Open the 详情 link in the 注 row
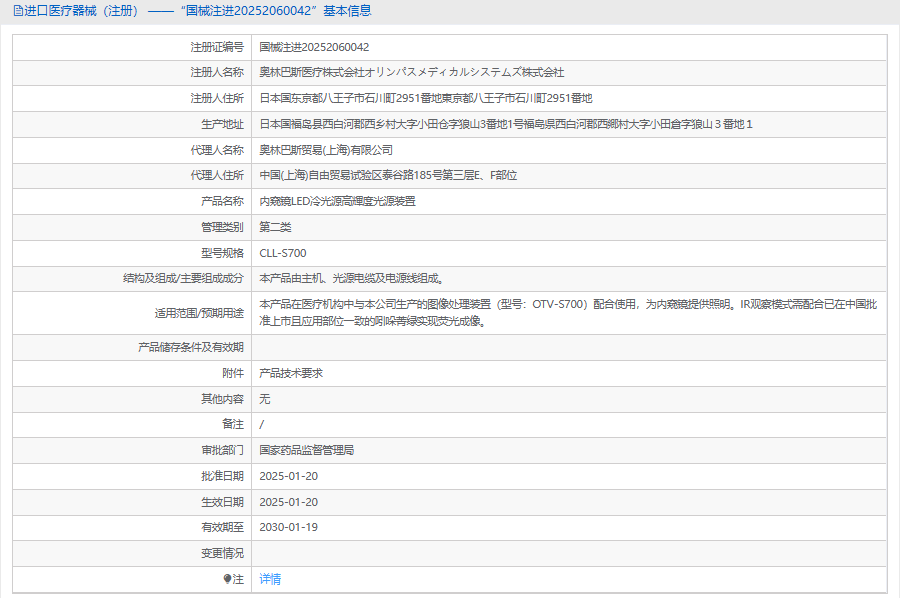 coord(270,579)
